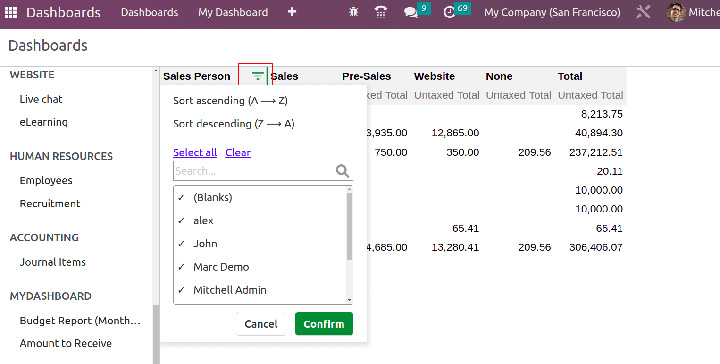Click the wrench tools icon
The width and height of the screenshot is (720, 364).
click(643, 12)
